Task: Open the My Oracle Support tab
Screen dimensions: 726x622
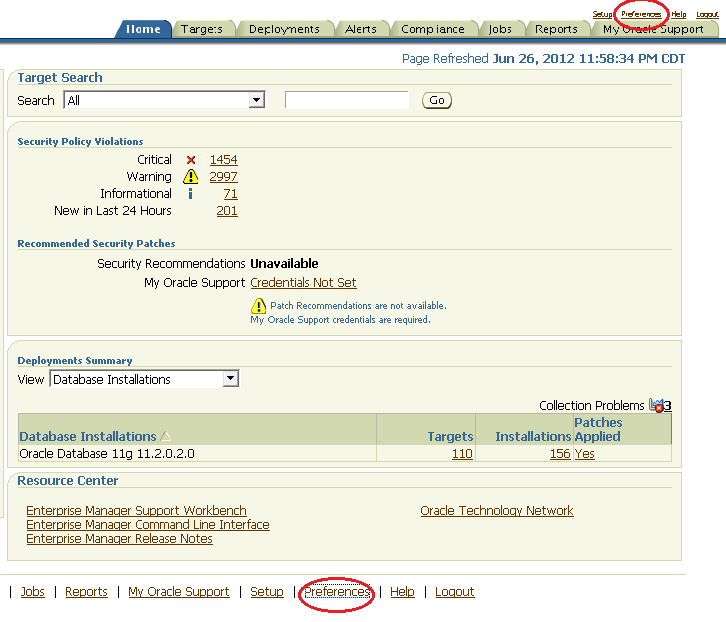Action: tap(653, 29)
